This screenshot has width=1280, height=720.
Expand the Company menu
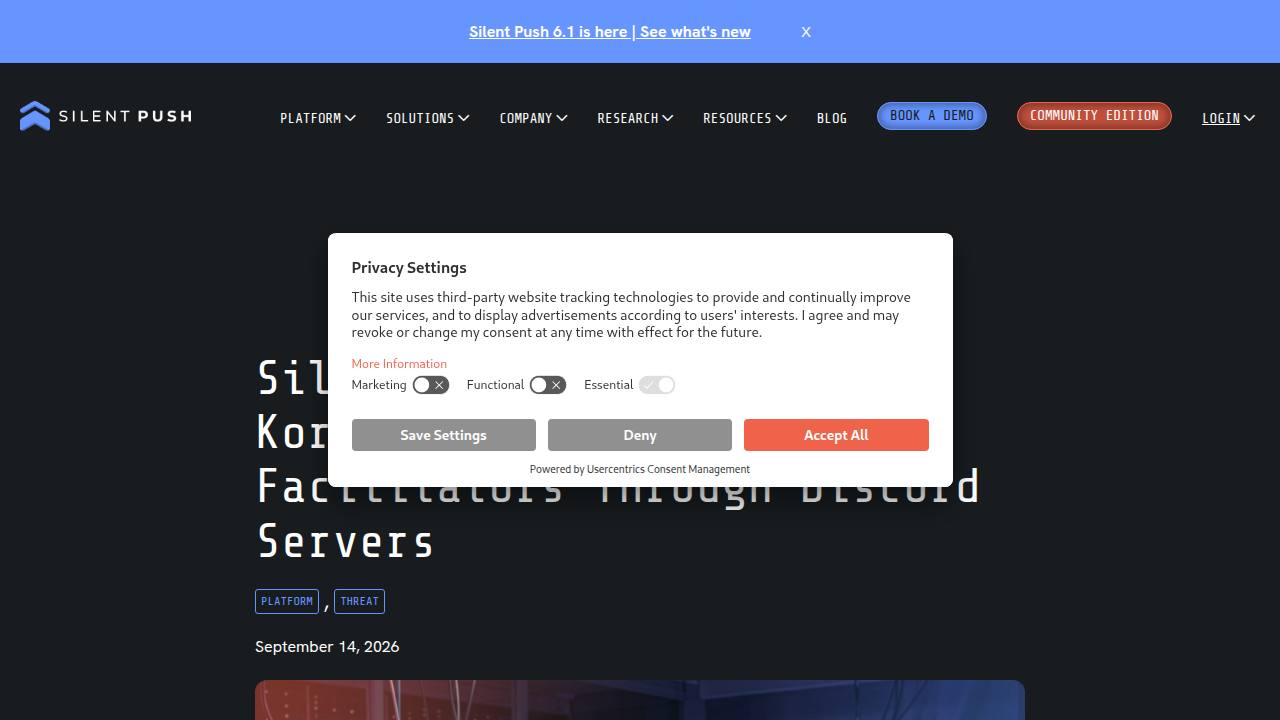click(534, 118)
